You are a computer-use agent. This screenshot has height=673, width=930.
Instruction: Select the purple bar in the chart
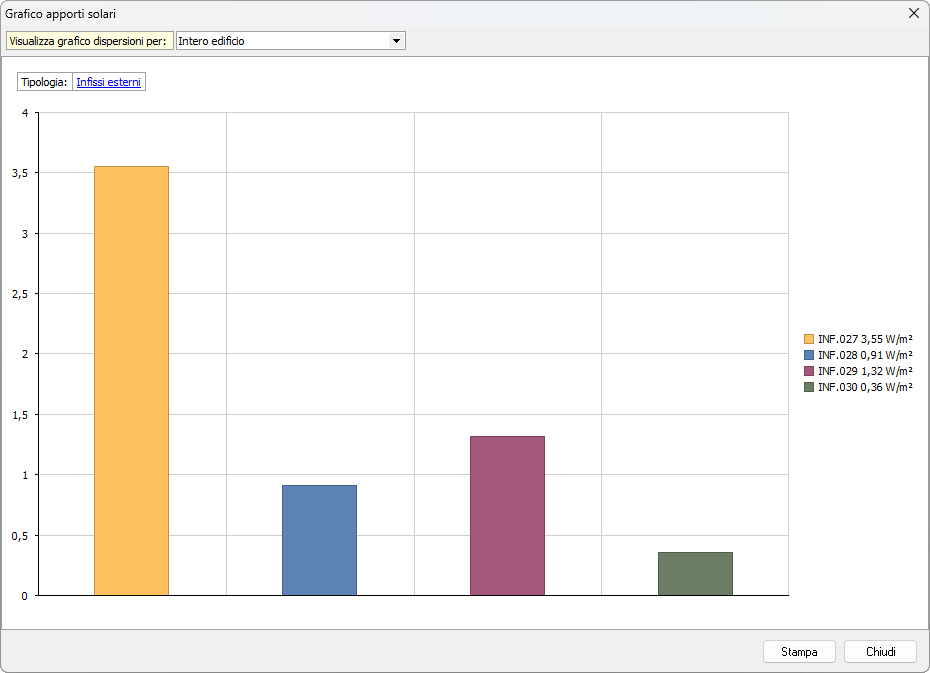pyautogui.click(x=507, y=515)
